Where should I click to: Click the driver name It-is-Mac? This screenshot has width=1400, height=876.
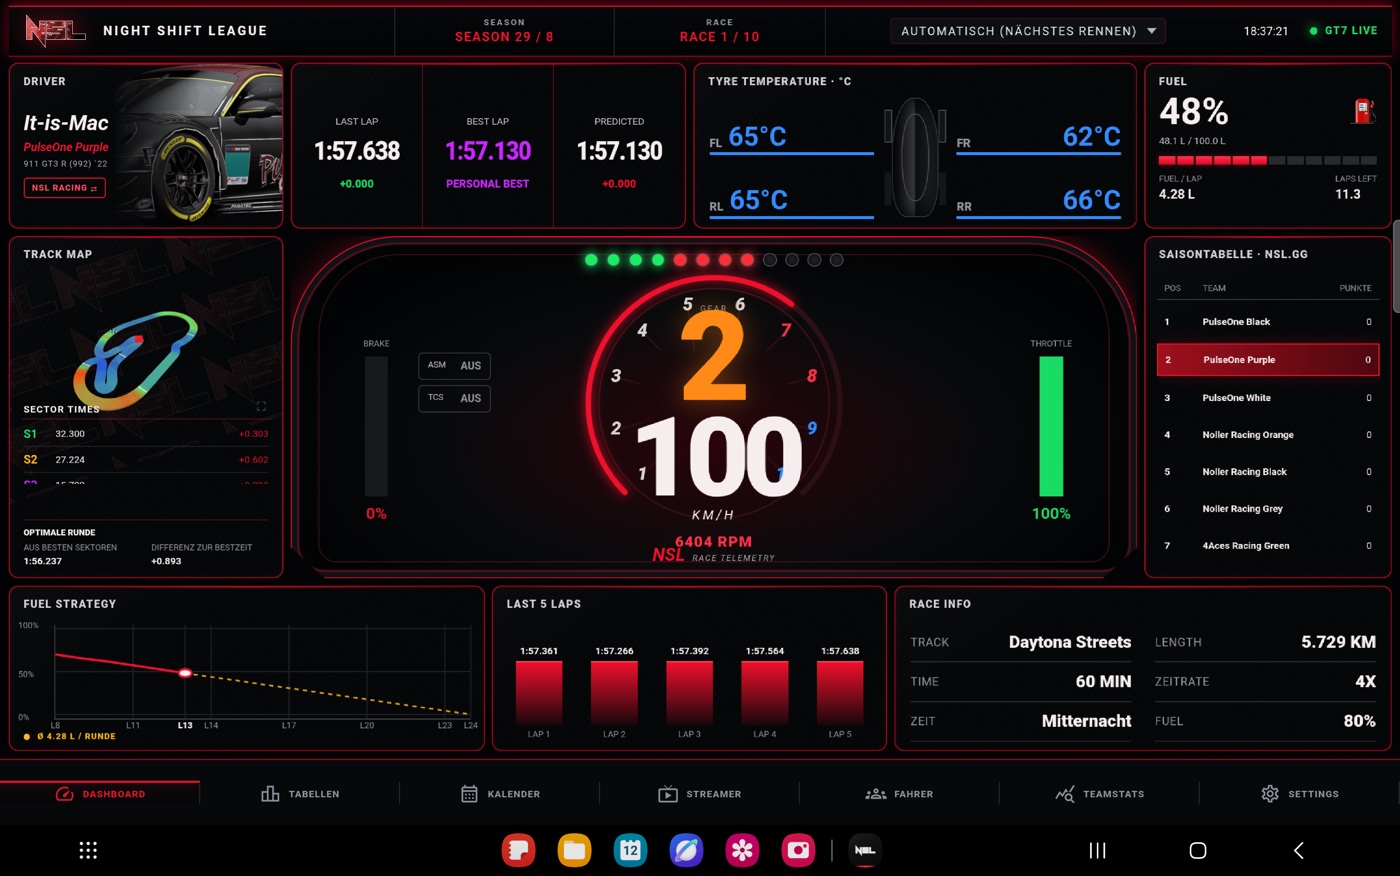click(66, 123)
